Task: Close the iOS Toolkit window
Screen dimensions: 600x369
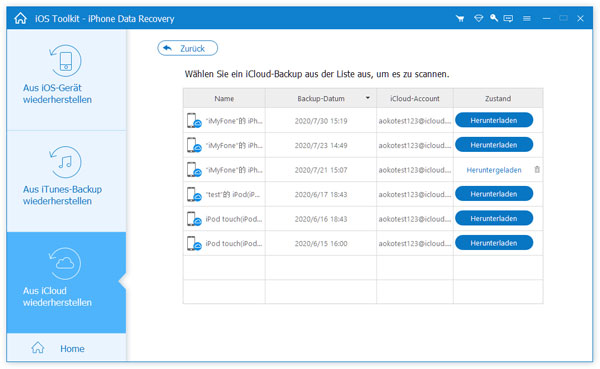Action: [580, 18]
